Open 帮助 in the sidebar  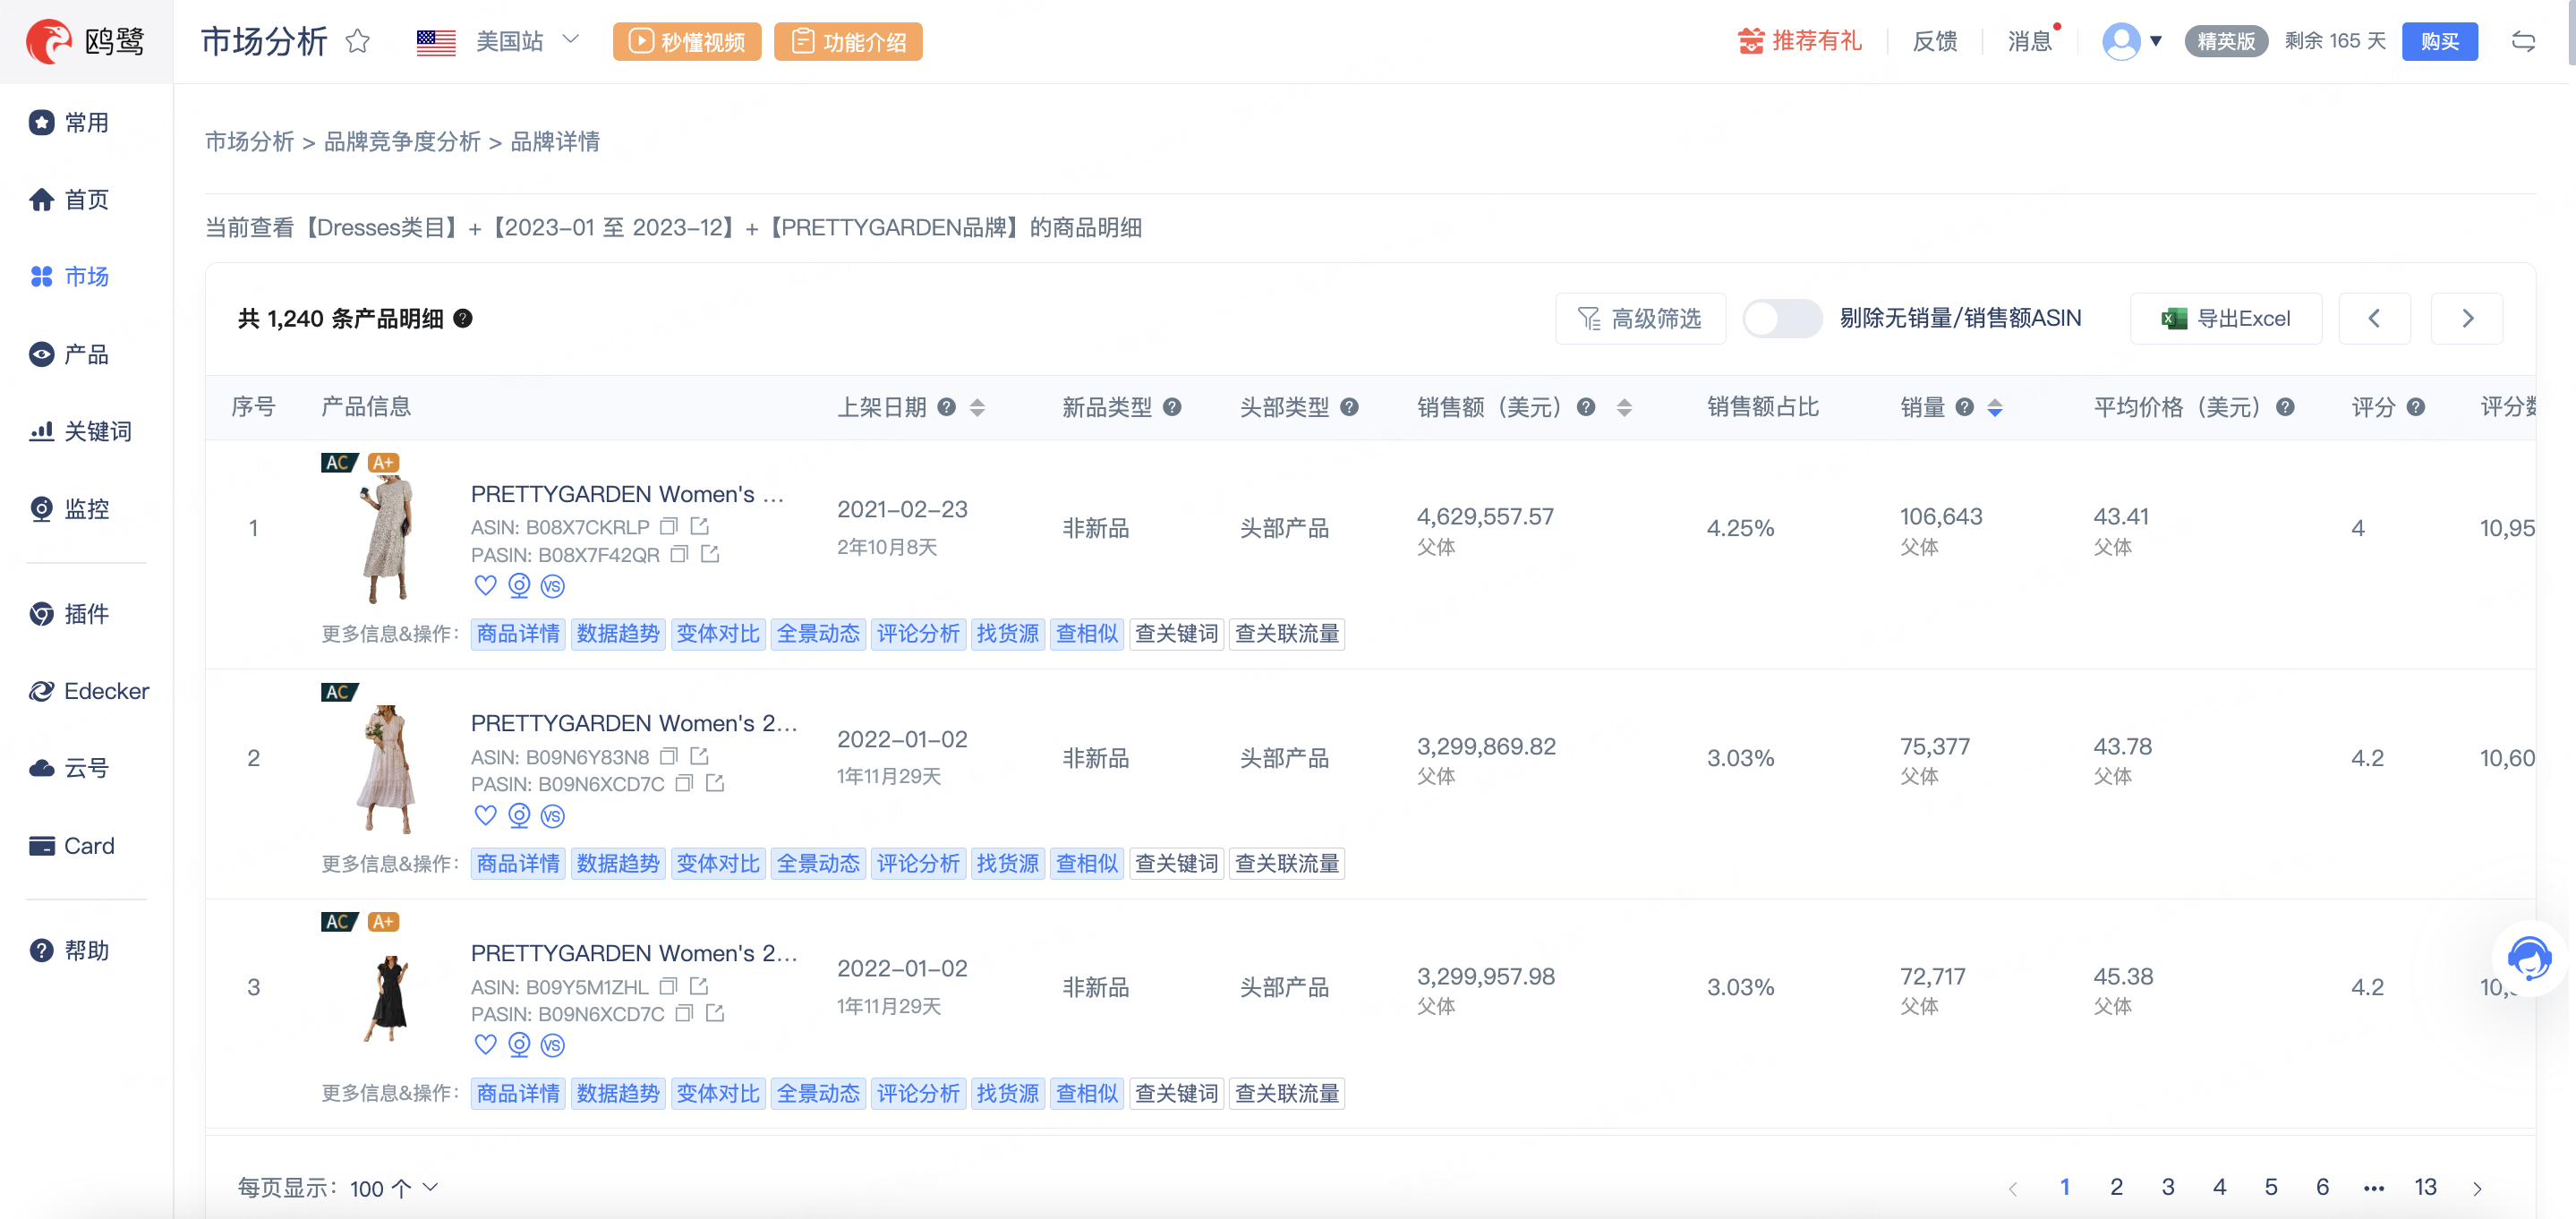(x=70, y=950)
